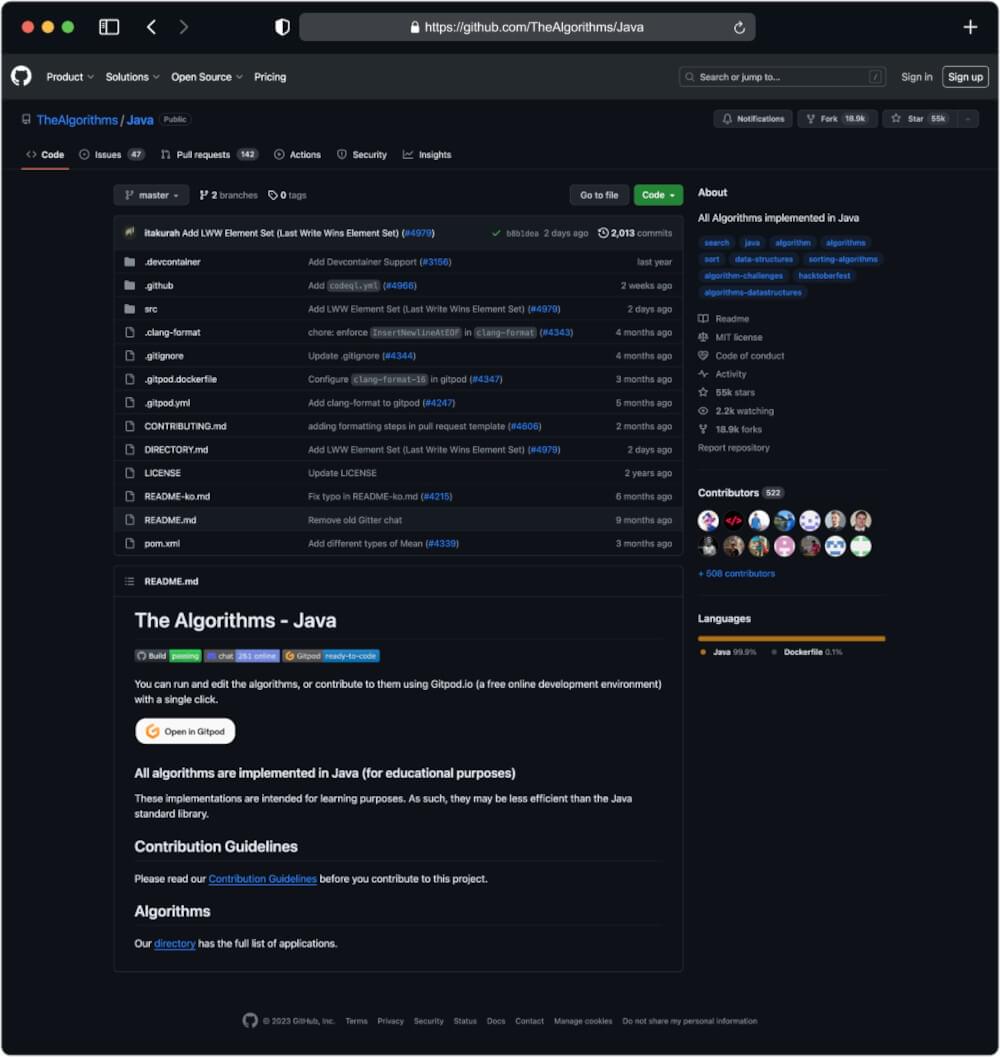The image size is (1000, 1057).
Task: Open the Contribution Guidelines link
Action: coord(262,878)
